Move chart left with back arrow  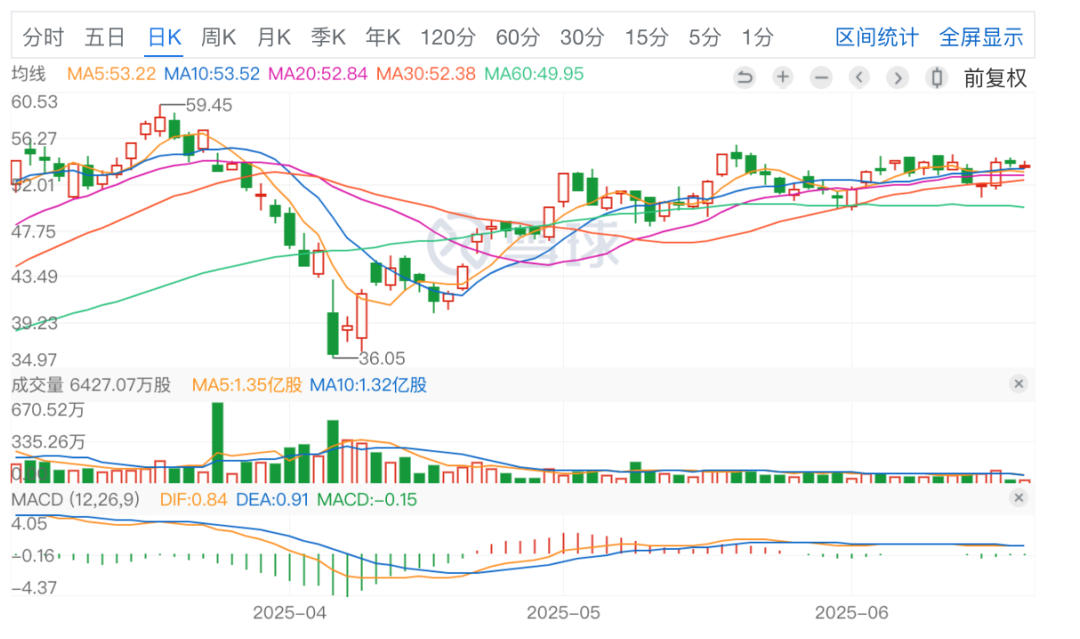click(x=859, y=77)
